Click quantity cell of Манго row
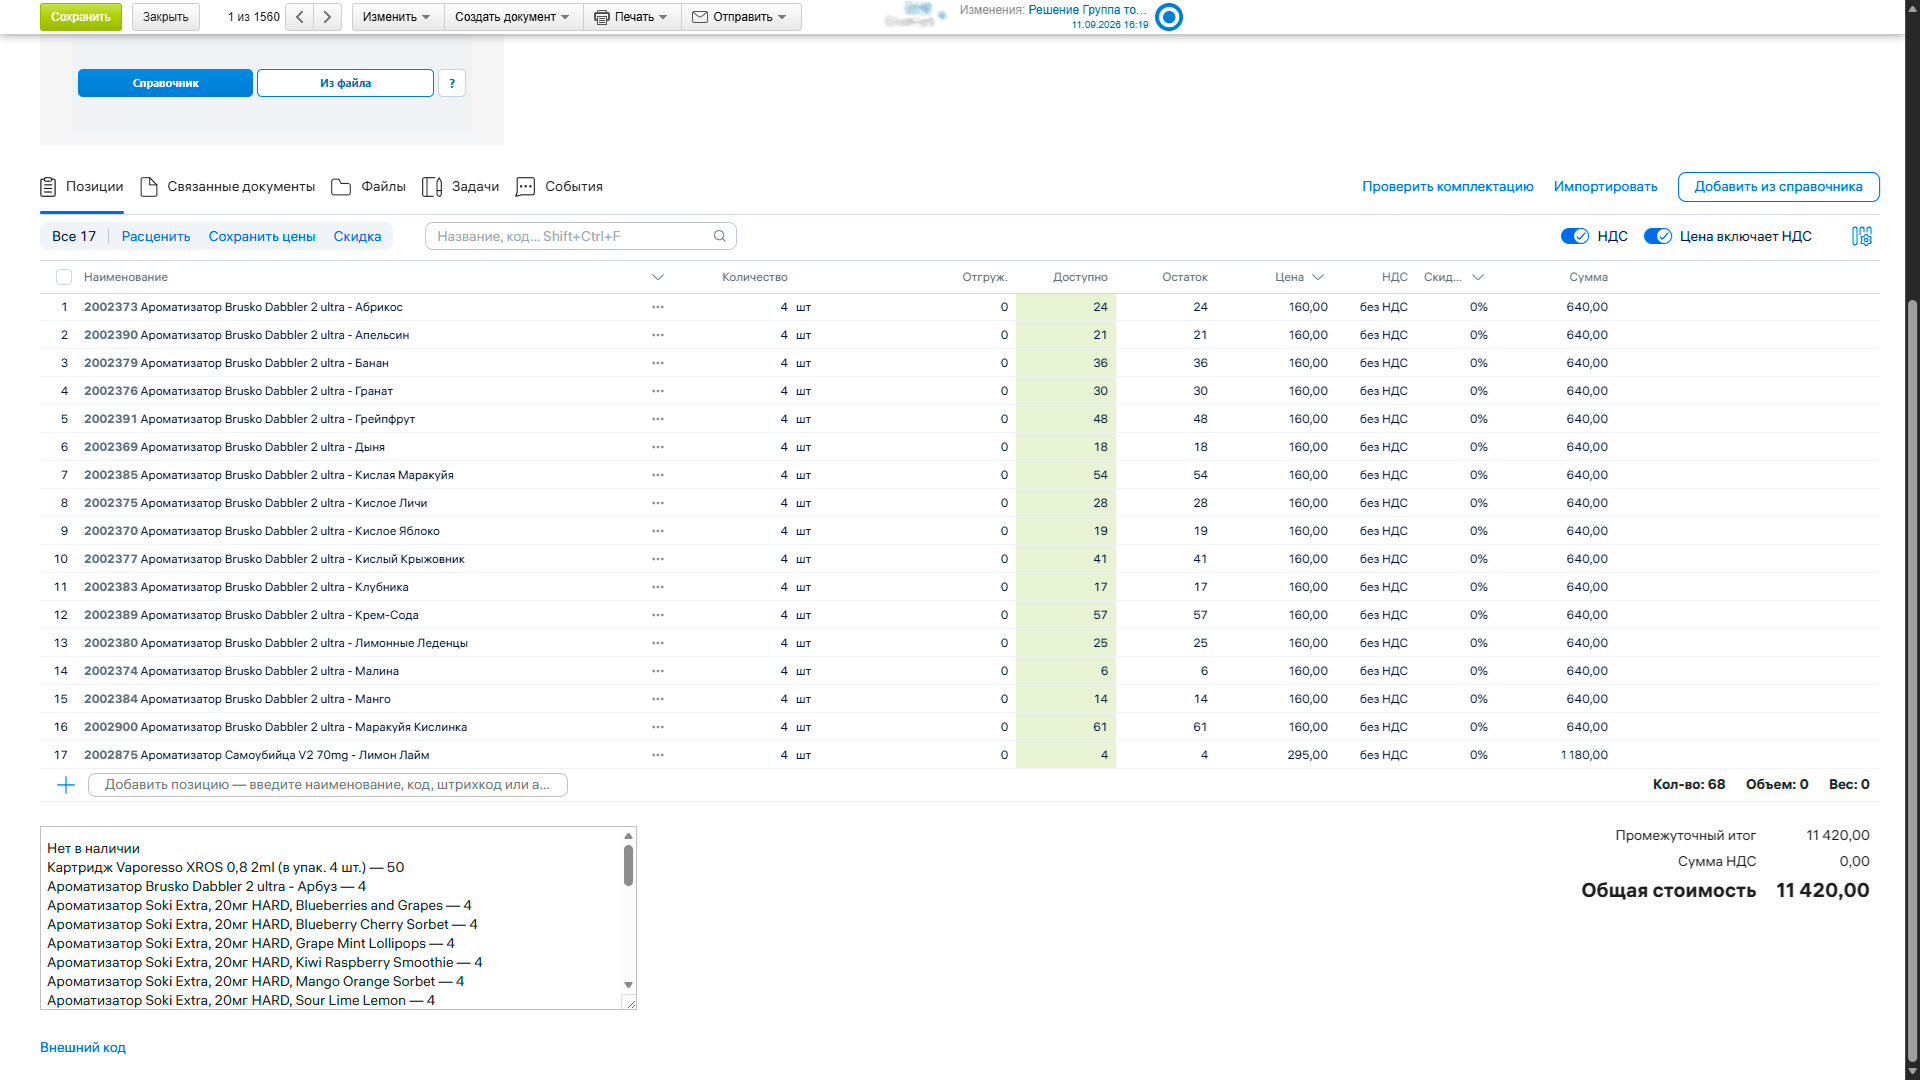The image size is (1920, 1080). (784, 699)
